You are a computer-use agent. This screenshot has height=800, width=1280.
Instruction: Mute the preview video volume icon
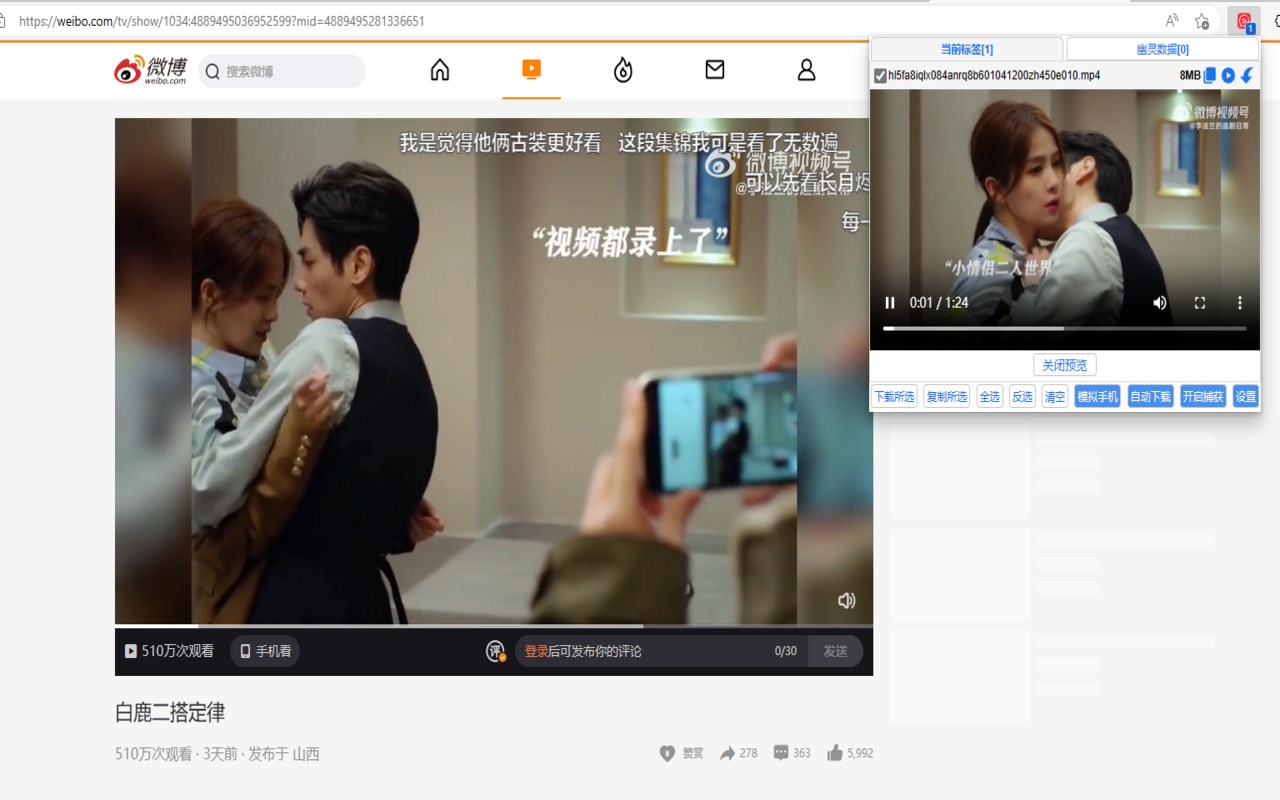pos(1160,303)
